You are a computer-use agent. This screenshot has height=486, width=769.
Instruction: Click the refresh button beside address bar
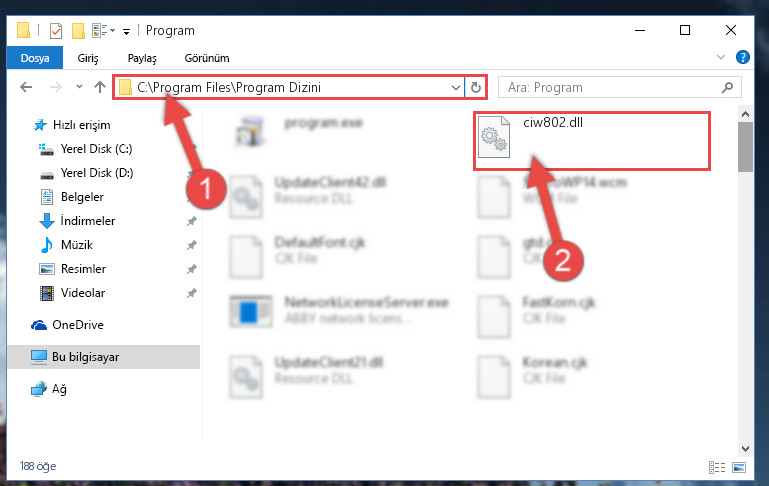click(475, 87)
